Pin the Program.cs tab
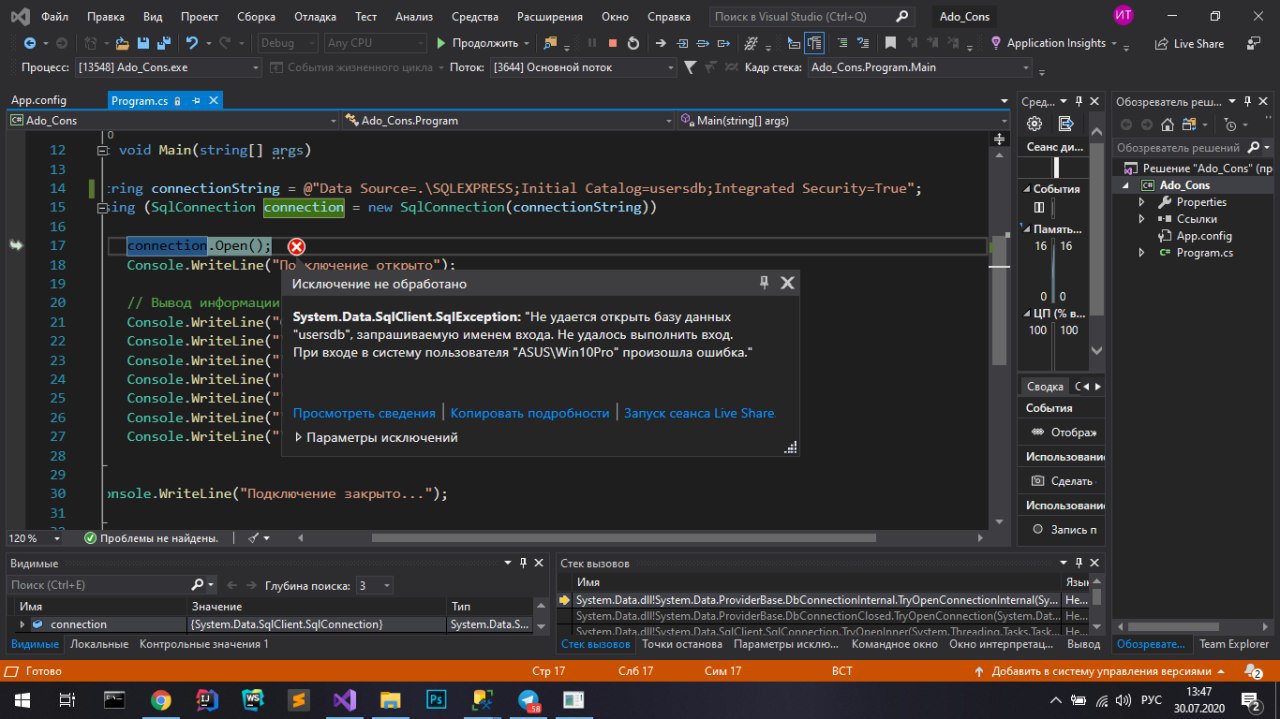 point(197,101)
